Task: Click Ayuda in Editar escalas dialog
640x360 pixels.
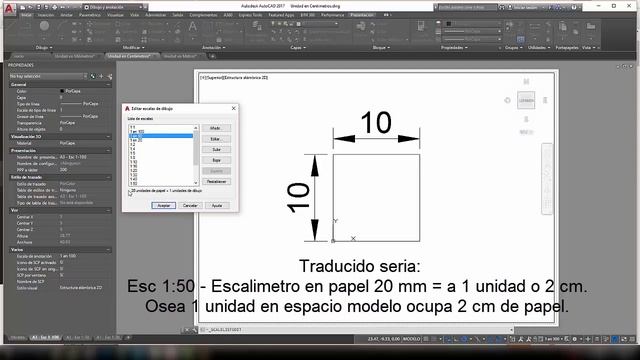Action: point(217,205)
